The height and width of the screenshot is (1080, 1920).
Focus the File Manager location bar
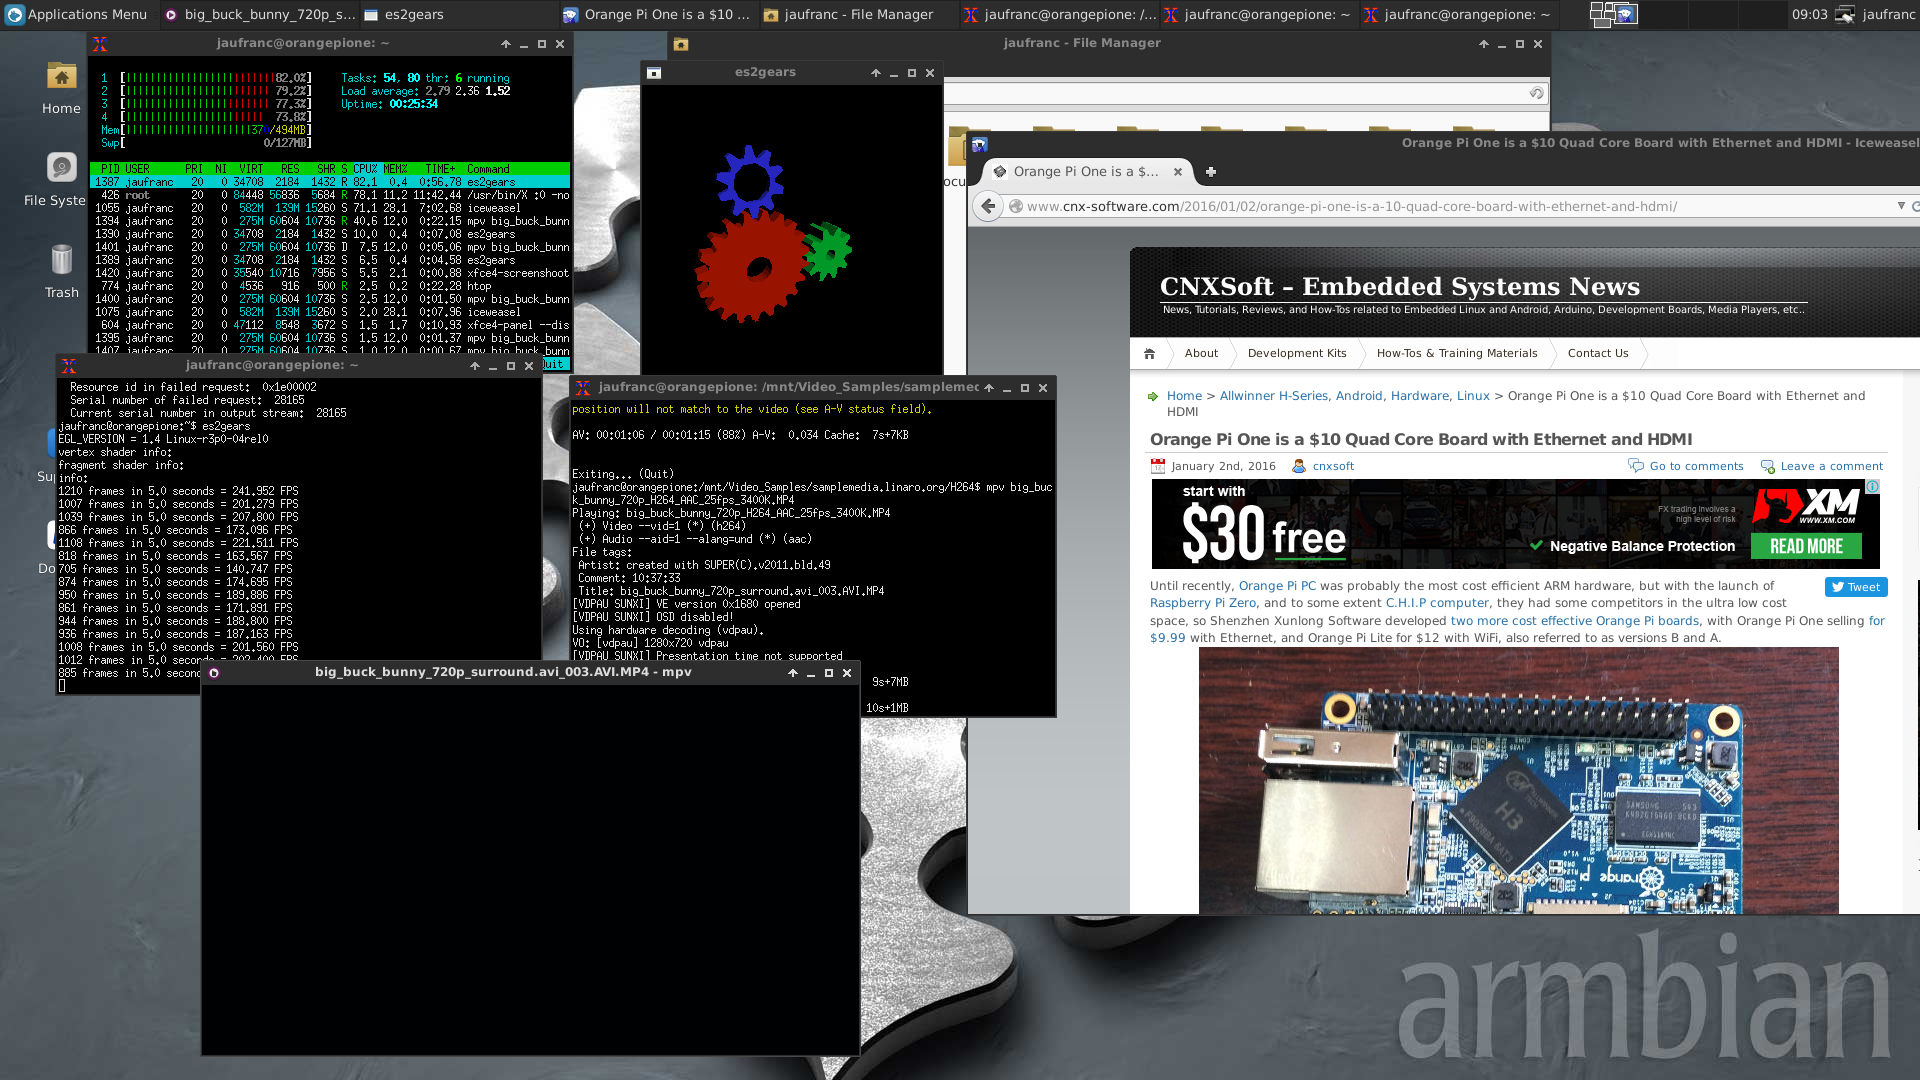1235,93
